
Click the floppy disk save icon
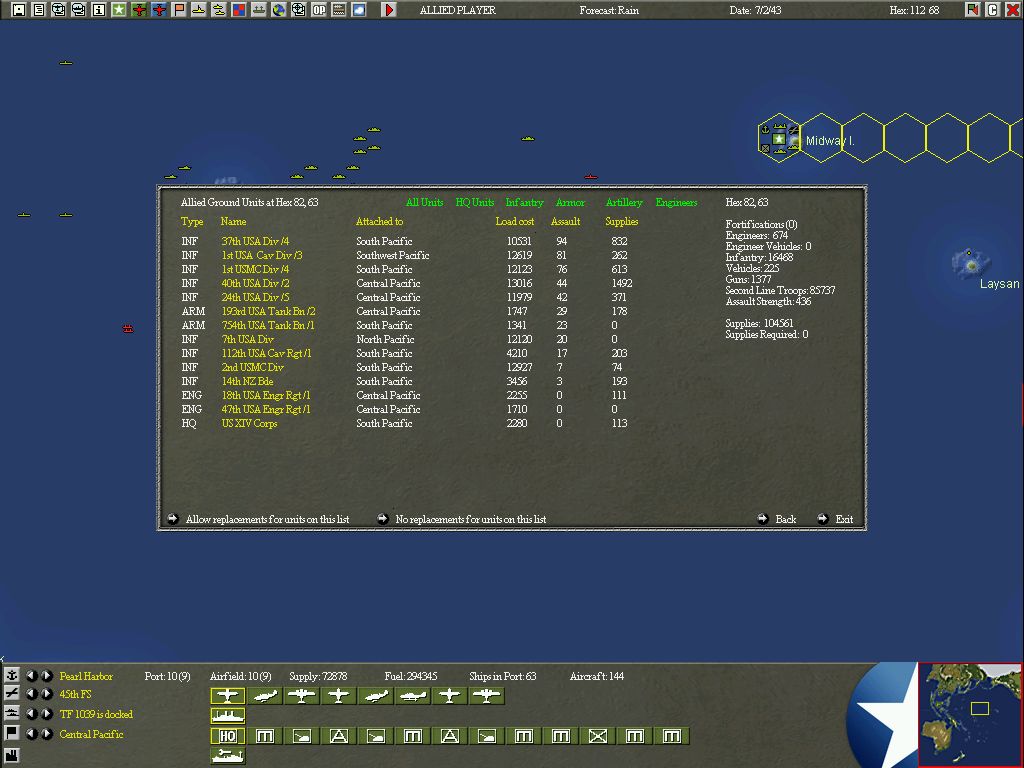(19, 10)
